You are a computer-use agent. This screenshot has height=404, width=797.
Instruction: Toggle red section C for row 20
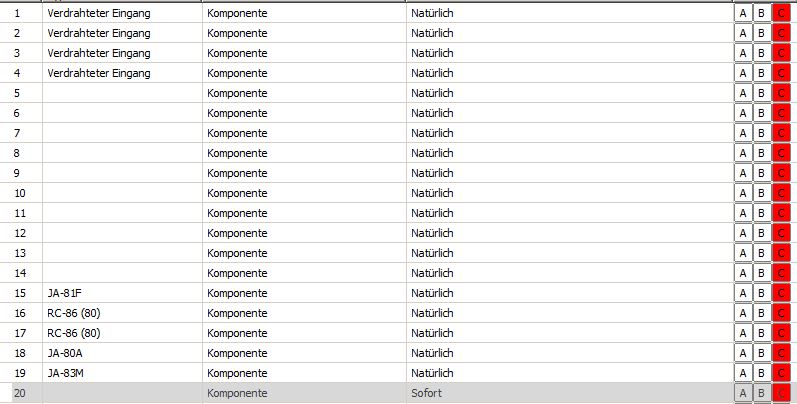pyautogui.click(x=780, y=393)
